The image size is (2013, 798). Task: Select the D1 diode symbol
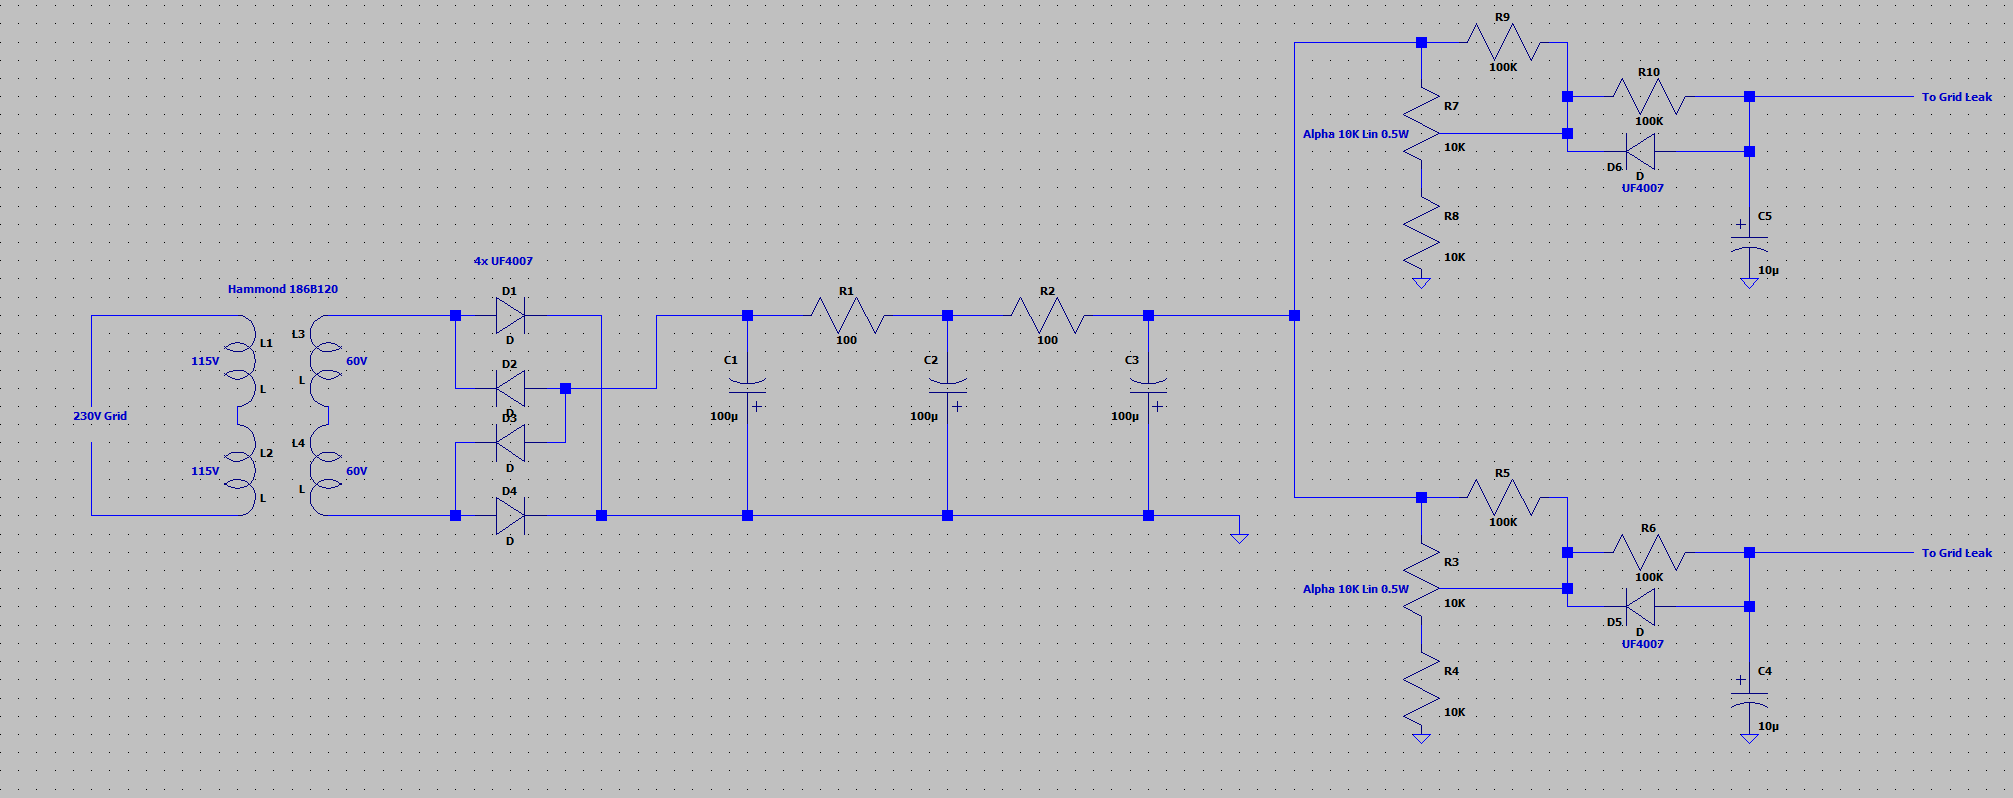pyautogui.click(x=510, y=316)
